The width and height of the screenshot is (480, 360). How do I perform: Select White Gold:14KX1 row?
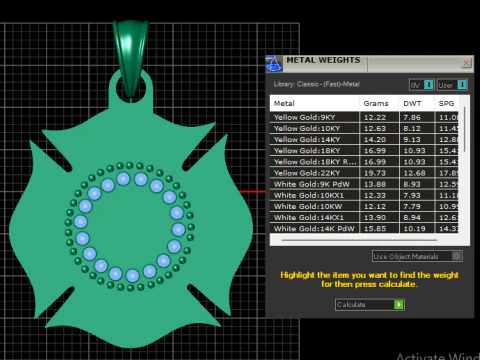coord(364,217)
